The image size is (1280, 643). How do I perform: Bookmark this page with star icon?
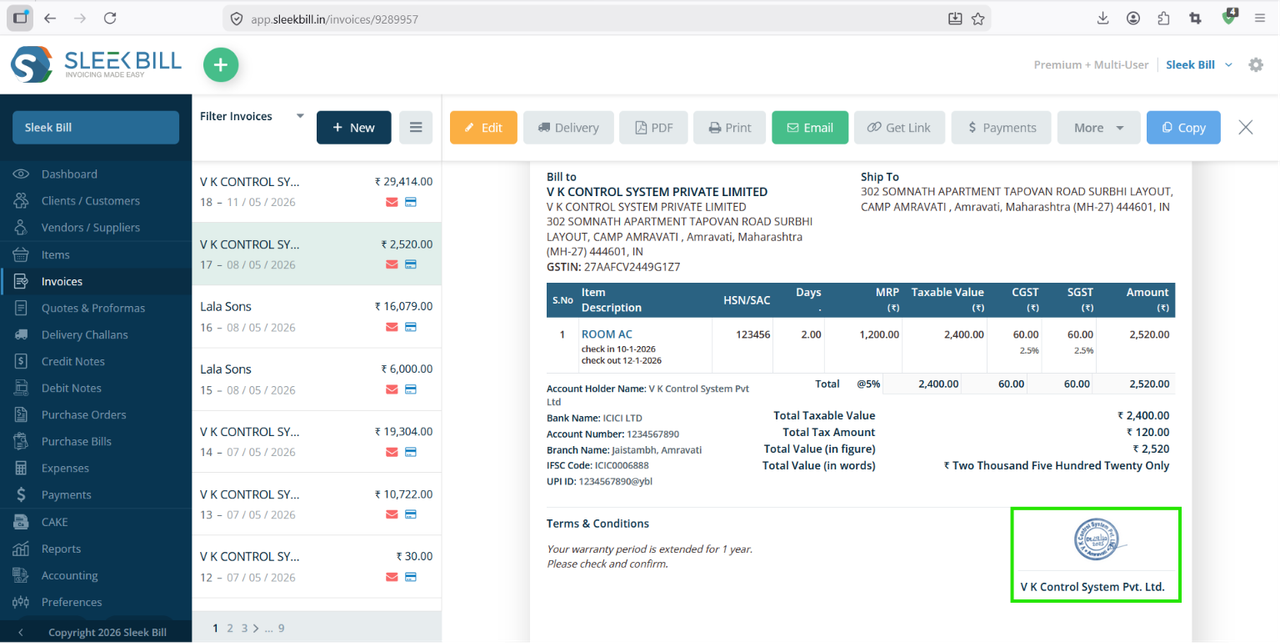coord(978,18)
